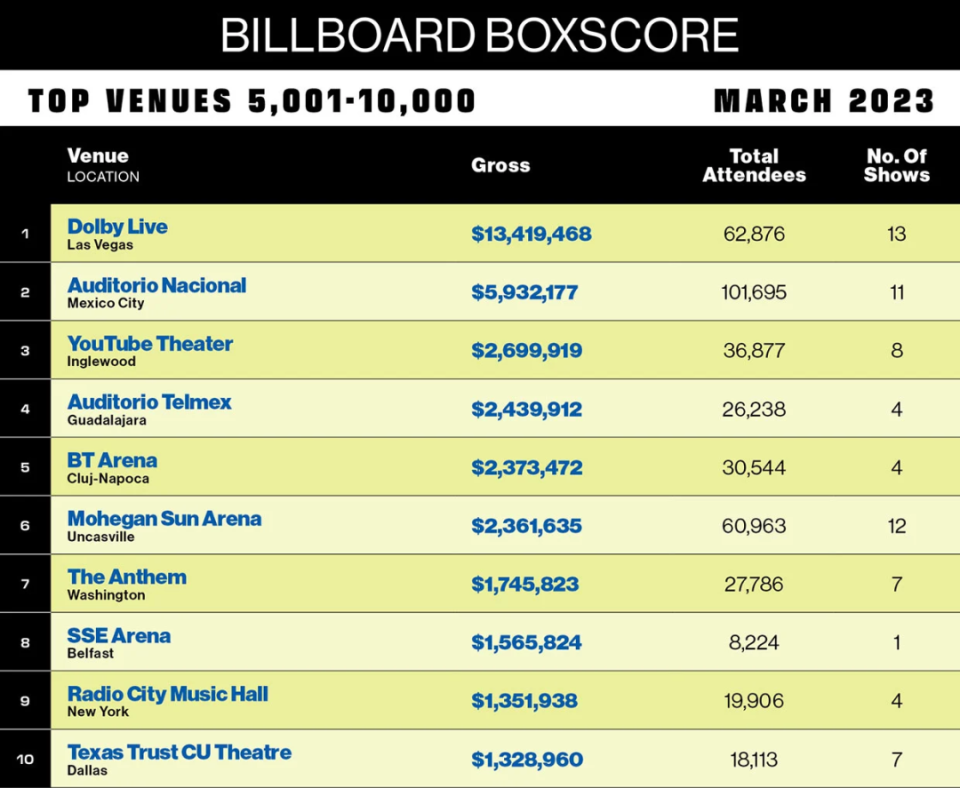This screenshot has height=788, width=960.
Task: Click The Anthem venue name
Action: 126,577
